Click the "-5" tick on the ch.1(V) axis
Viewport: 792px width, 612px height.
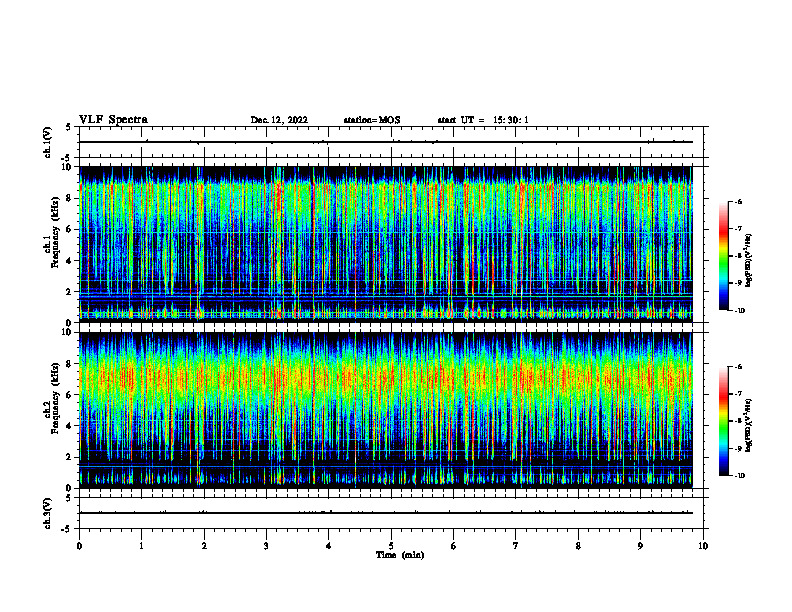[68, 158]
